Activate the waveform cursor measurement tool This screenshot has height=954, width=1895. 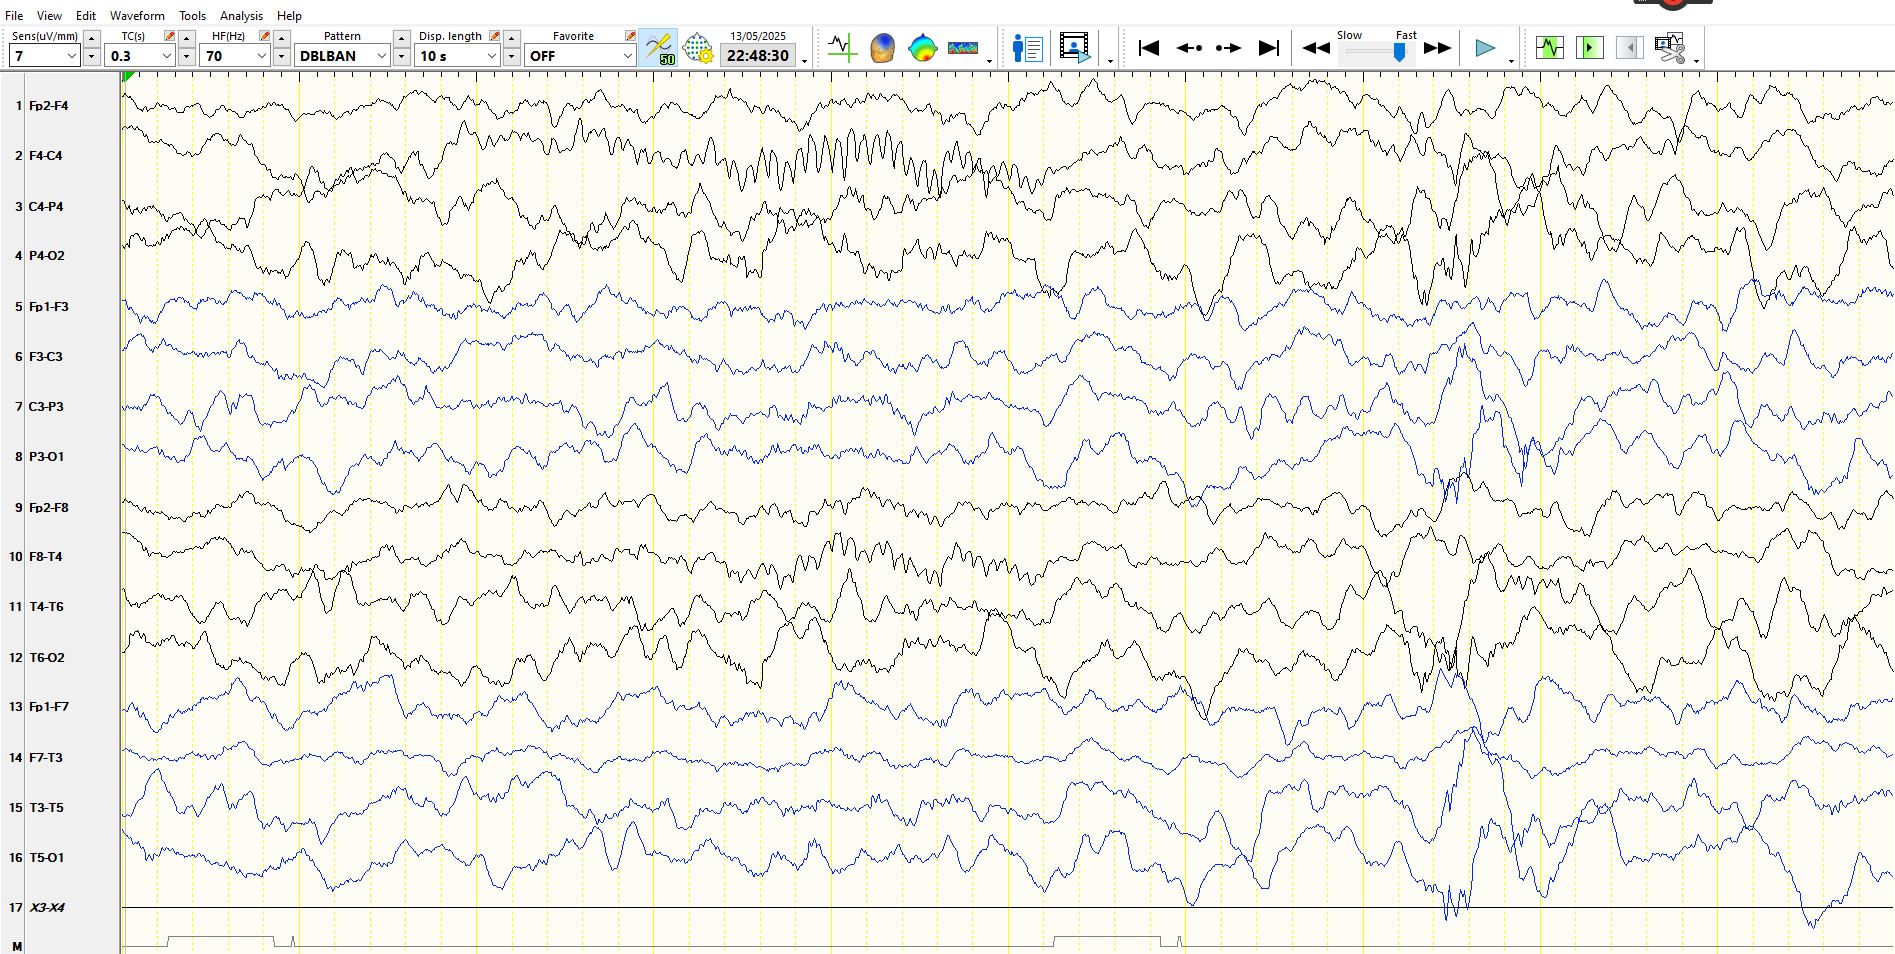842,48
